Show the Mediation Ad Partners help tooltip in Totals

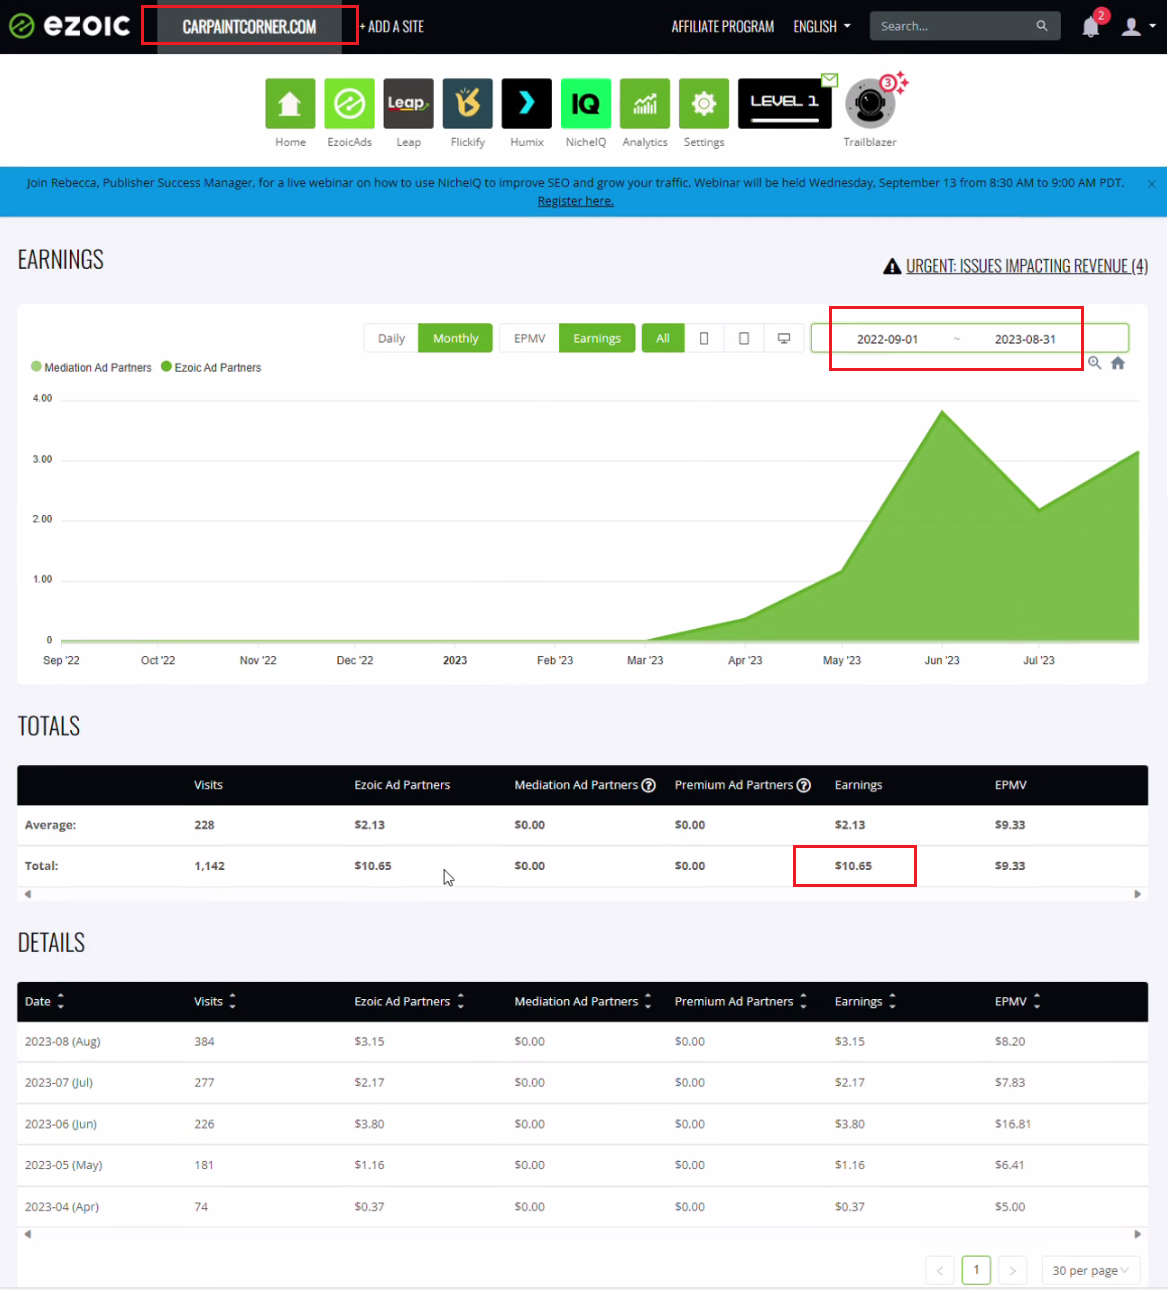pyautogui.click(x=649, y=785)
